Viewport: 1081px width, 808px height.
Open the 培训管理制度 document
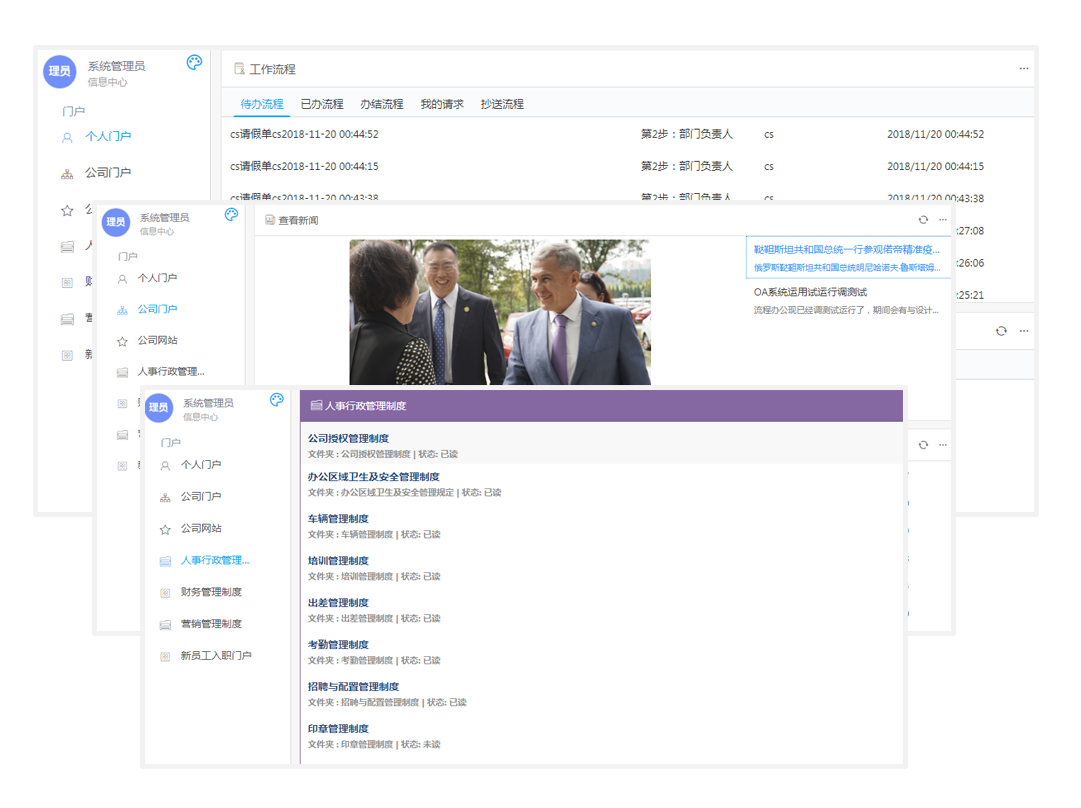pyautogui.click(x=338, y=561)
